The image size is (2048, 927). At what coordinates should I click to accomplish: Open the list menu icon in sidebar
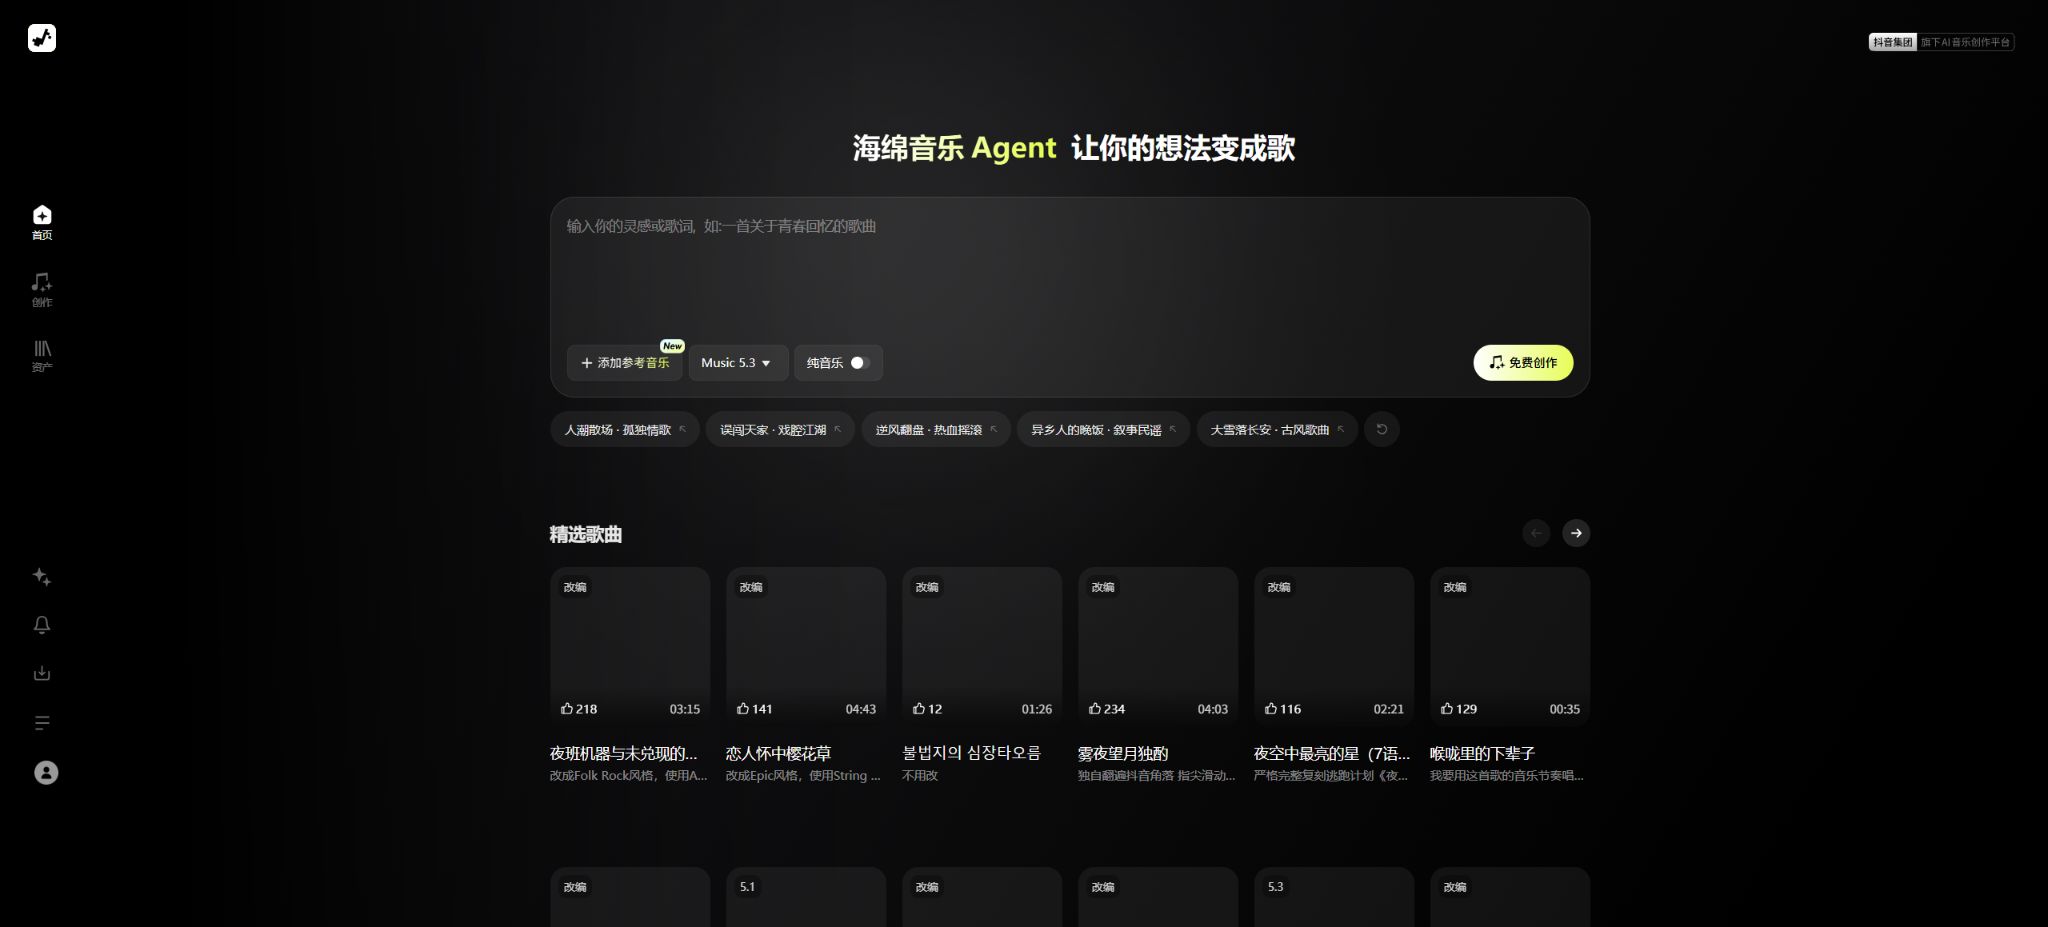tap(42, 723)
